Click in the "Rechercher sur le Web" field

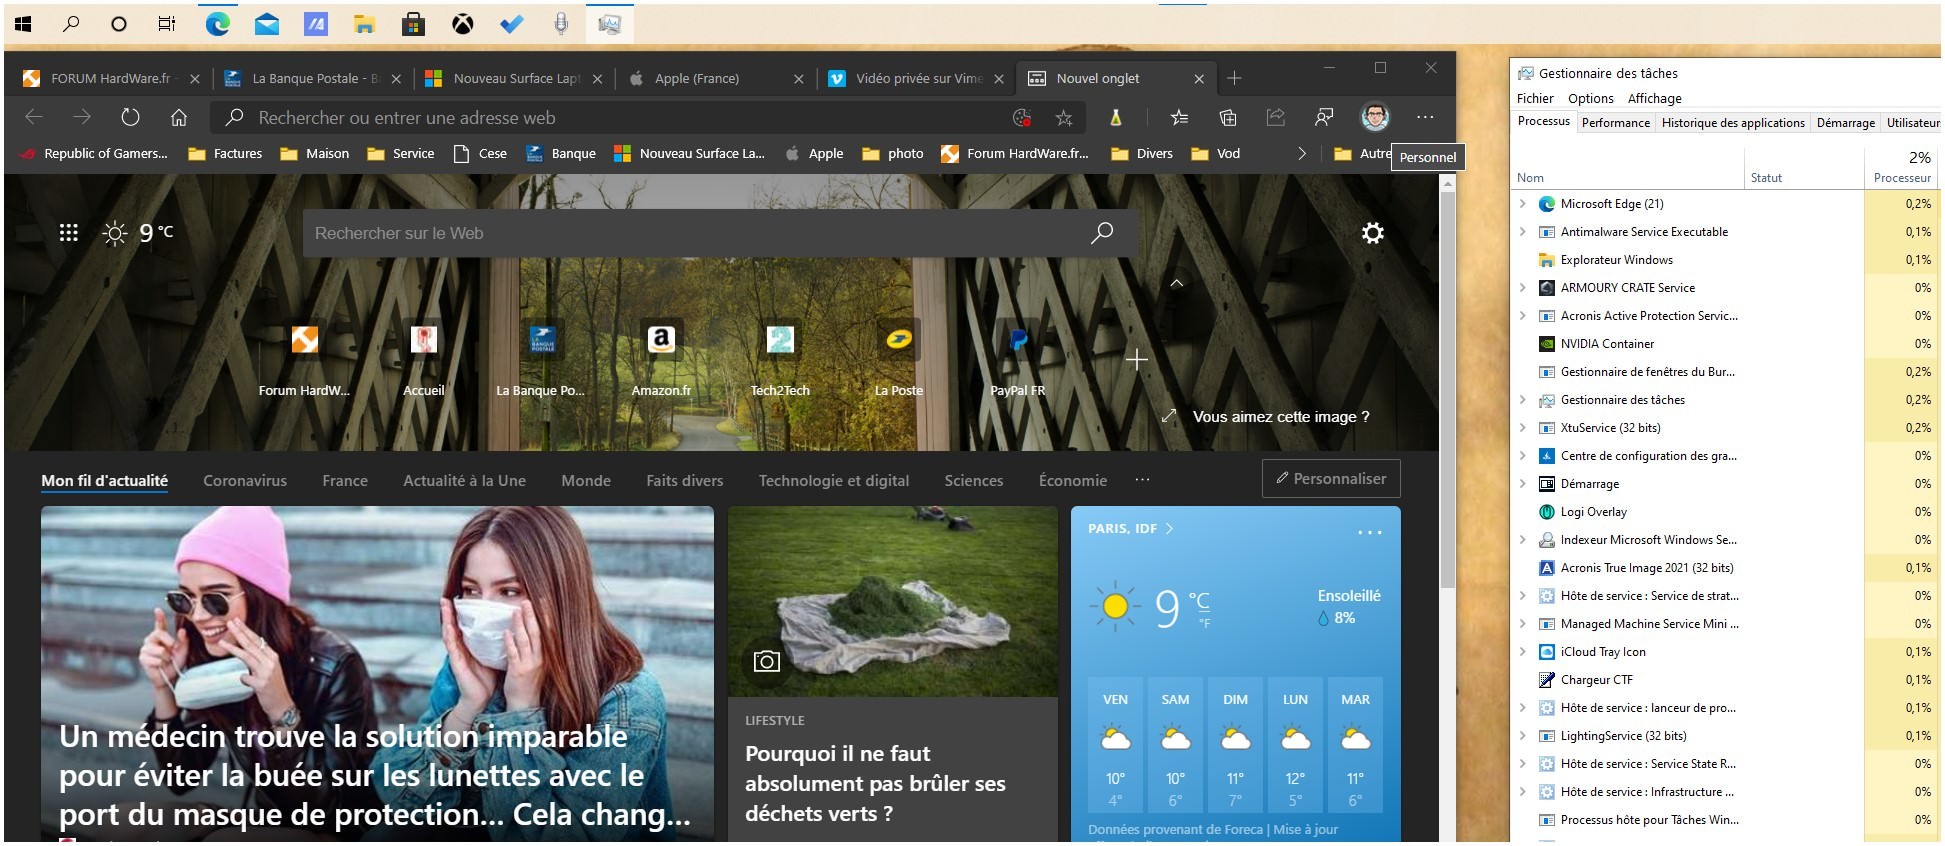click(690, 233)
